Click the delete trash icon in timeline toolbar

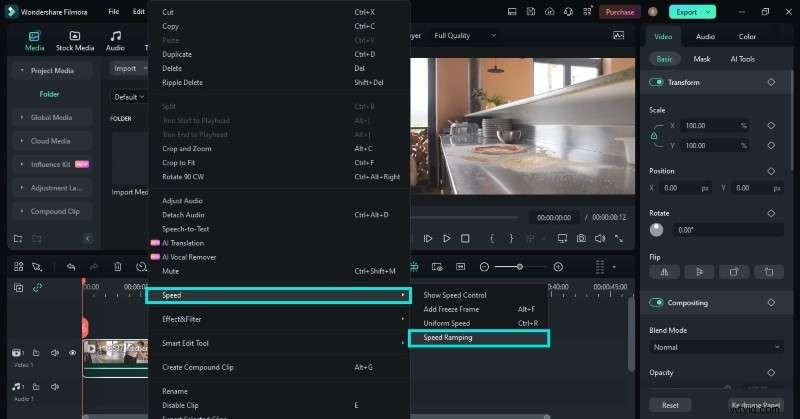click(x=117, y=267)
